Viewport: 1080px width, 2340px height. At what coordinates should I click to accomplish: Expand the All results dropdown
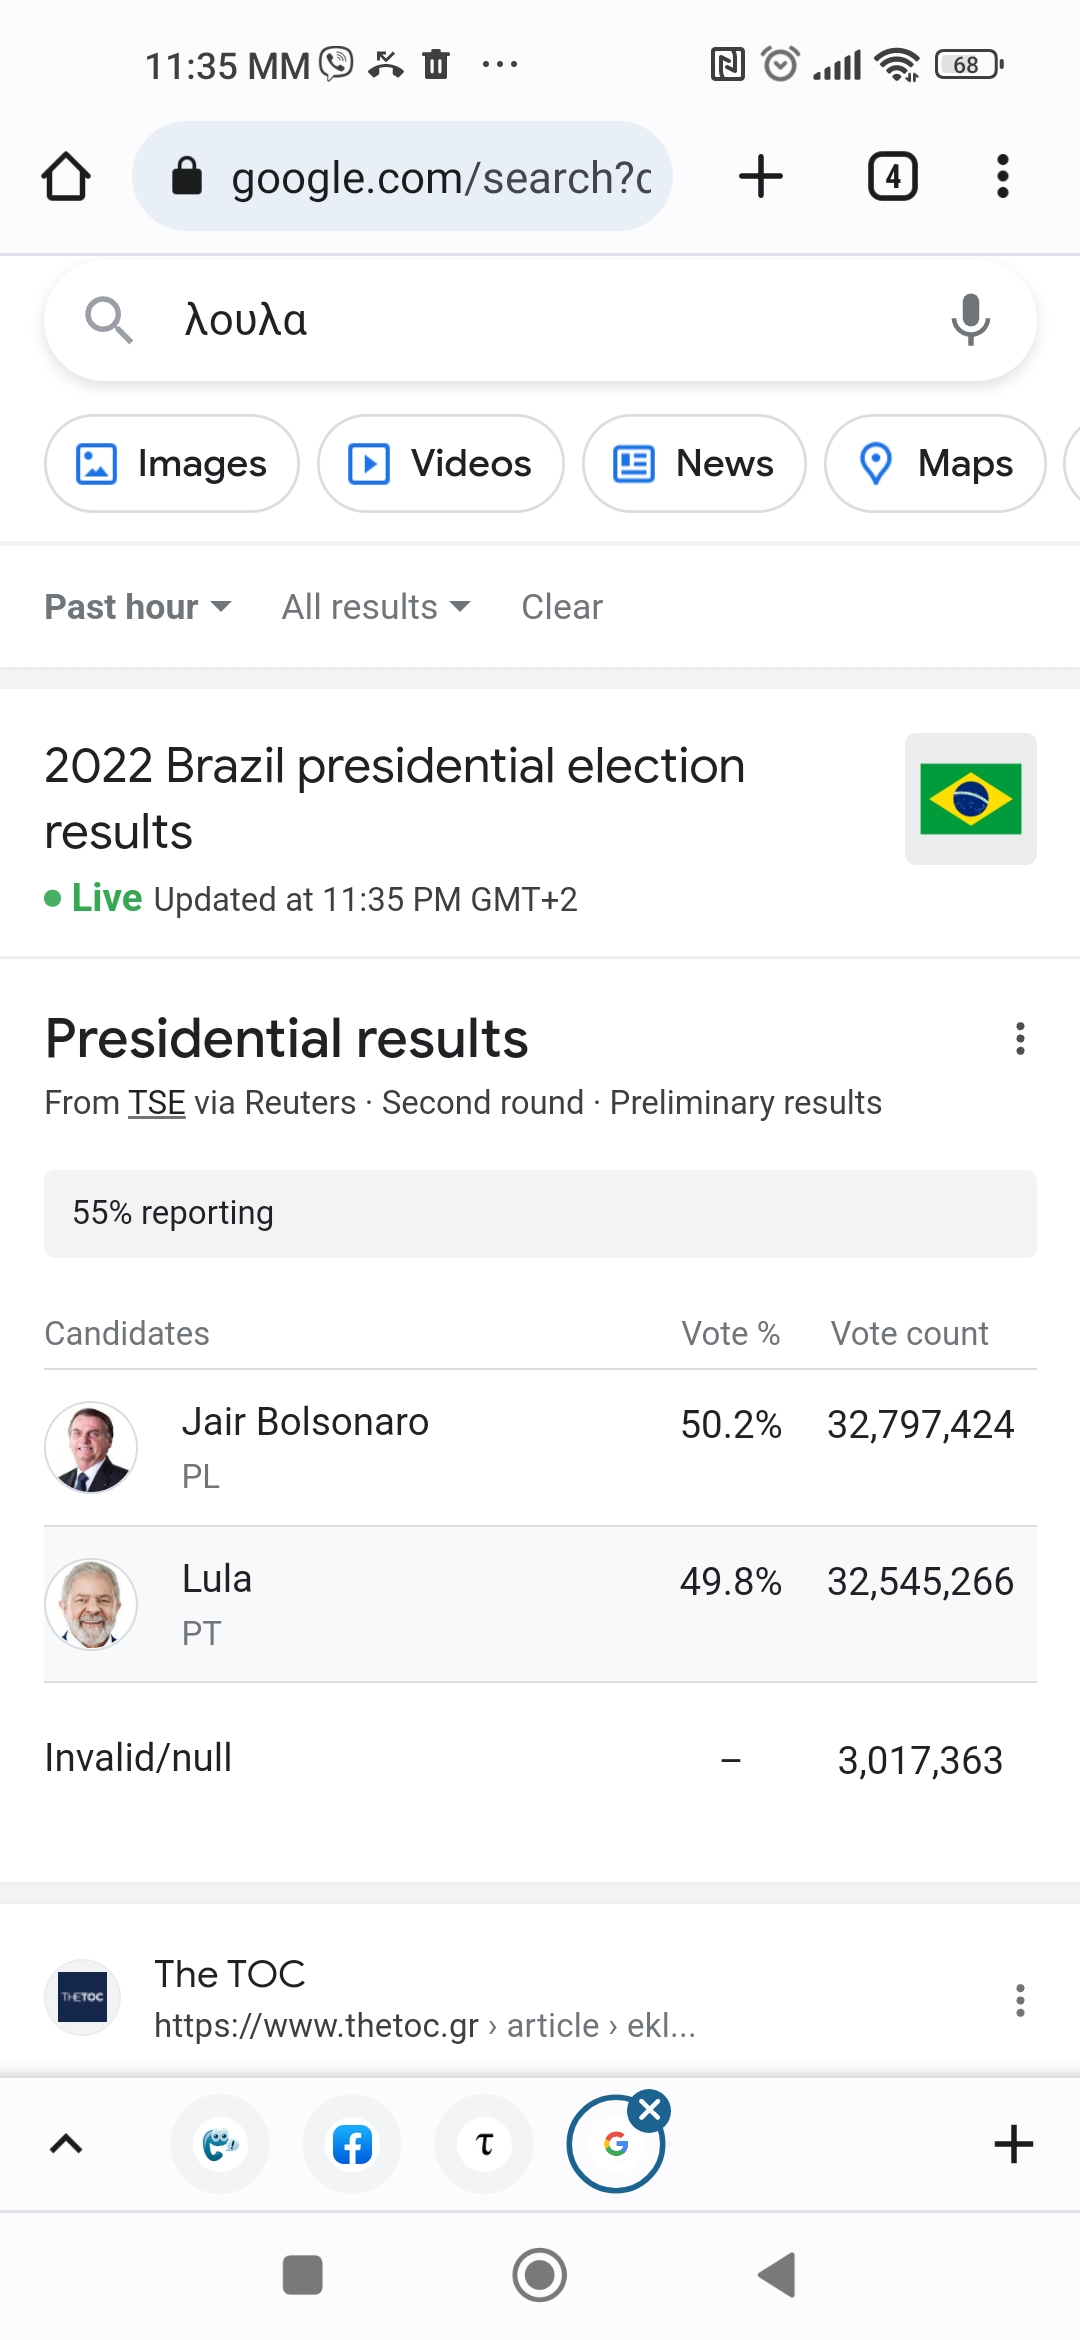376,607
